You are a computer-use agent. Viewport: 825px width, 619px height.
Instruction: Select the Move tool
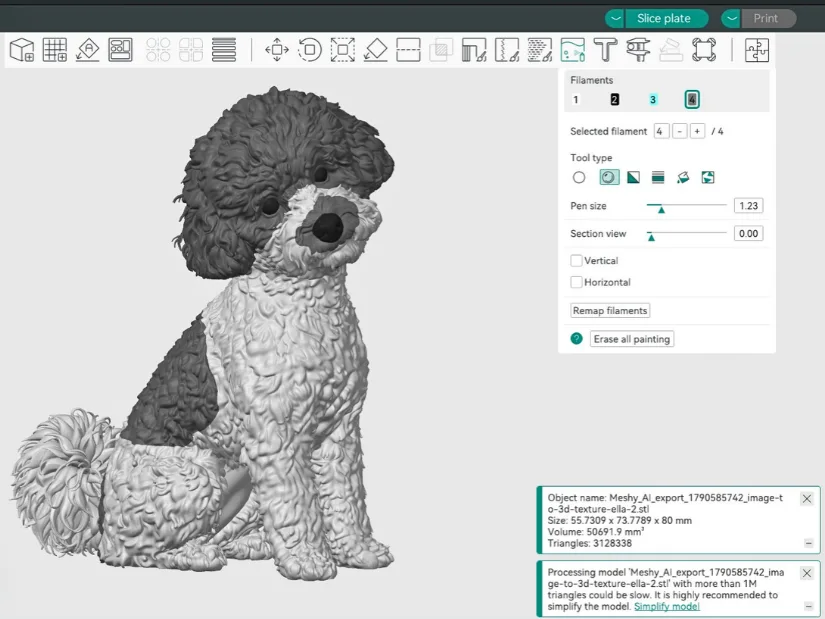[x=277, y=49]
